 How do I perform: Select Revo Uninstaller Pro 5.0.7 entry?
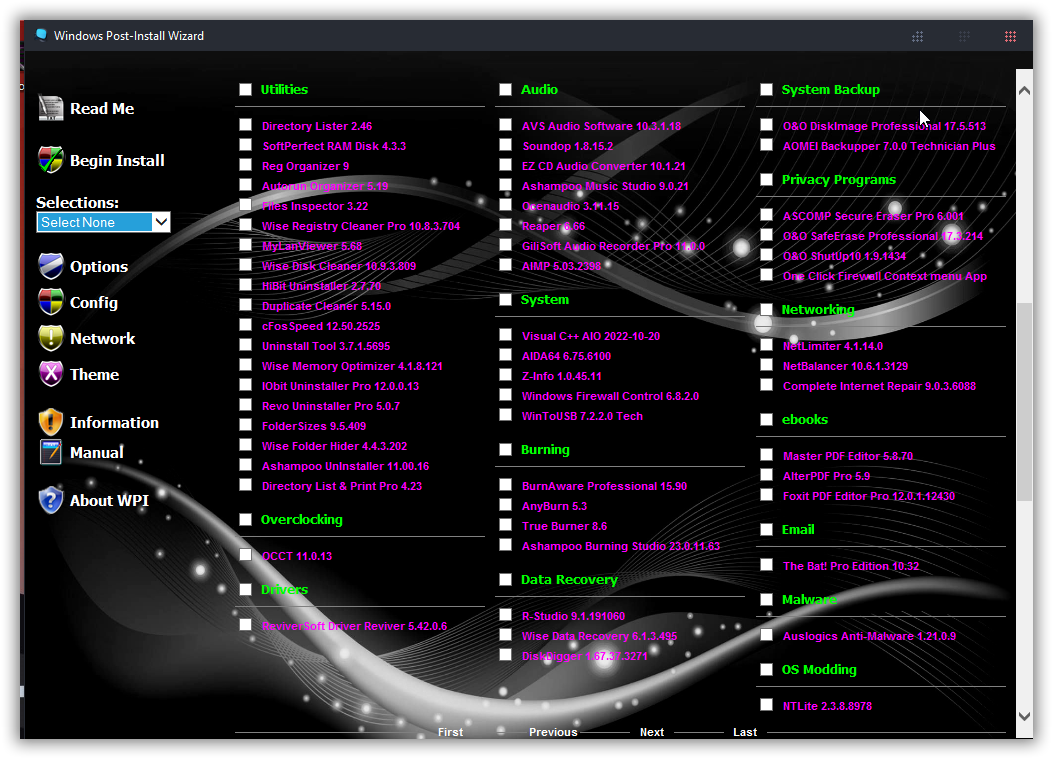coord(331,406)
